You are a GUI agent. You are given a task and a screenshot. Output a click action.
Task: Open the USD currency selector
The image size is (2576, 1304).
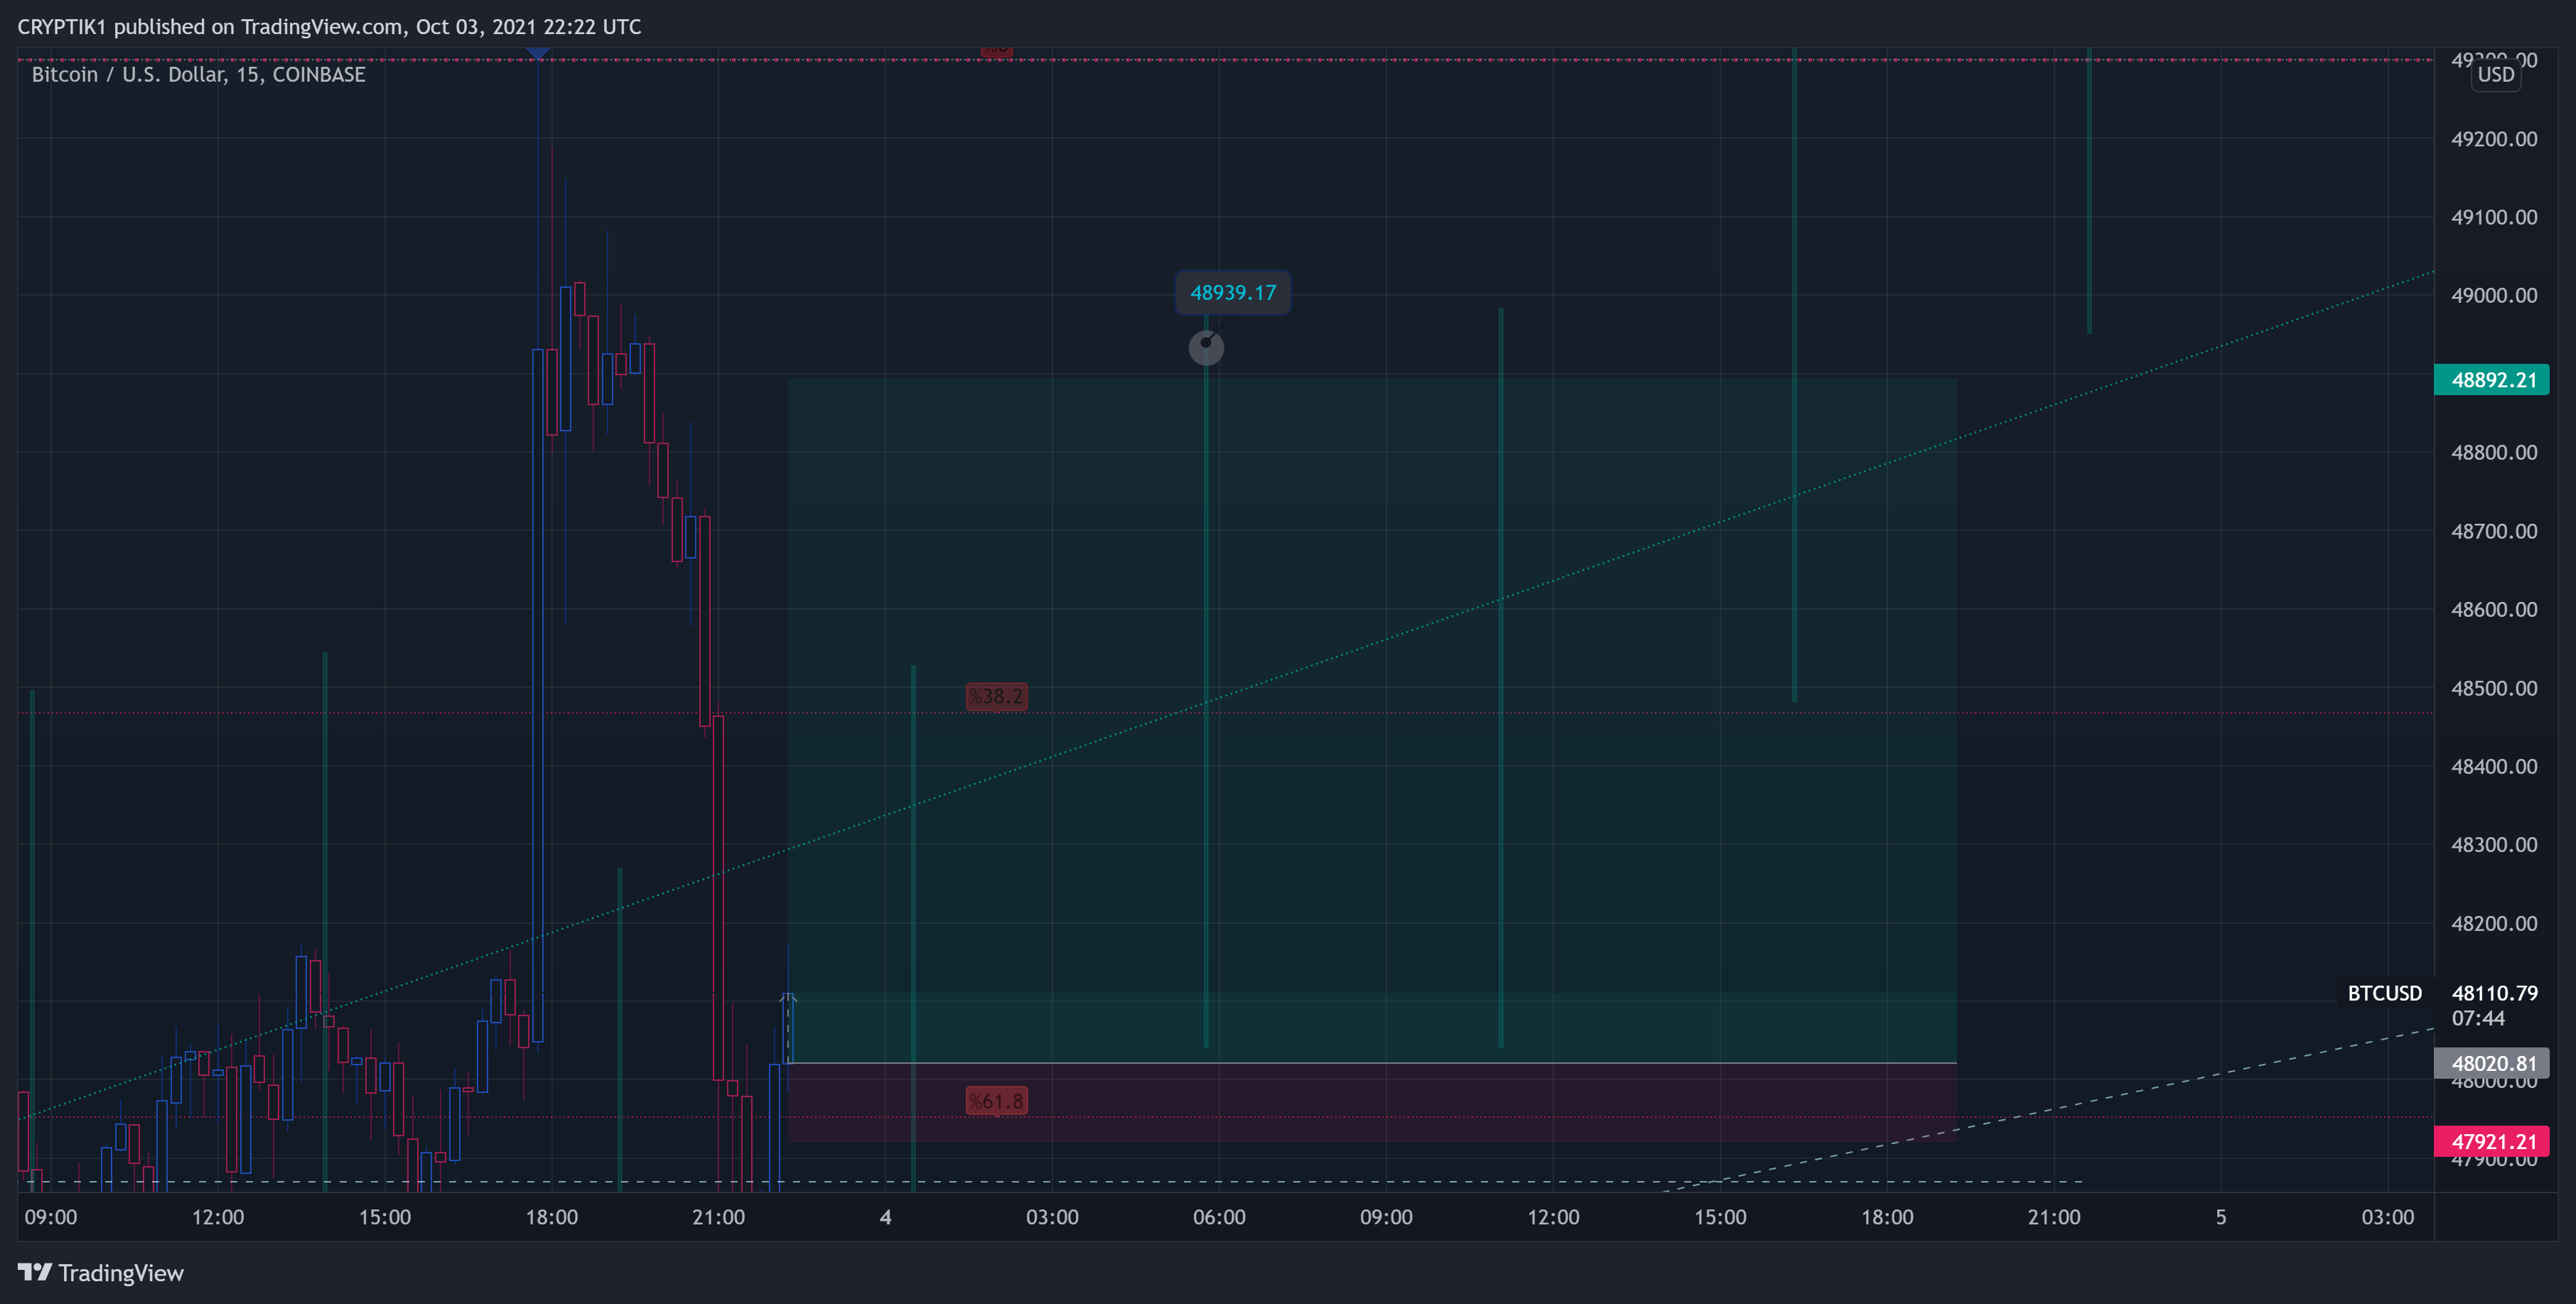pyautogui.click(x=2495, y=75)
